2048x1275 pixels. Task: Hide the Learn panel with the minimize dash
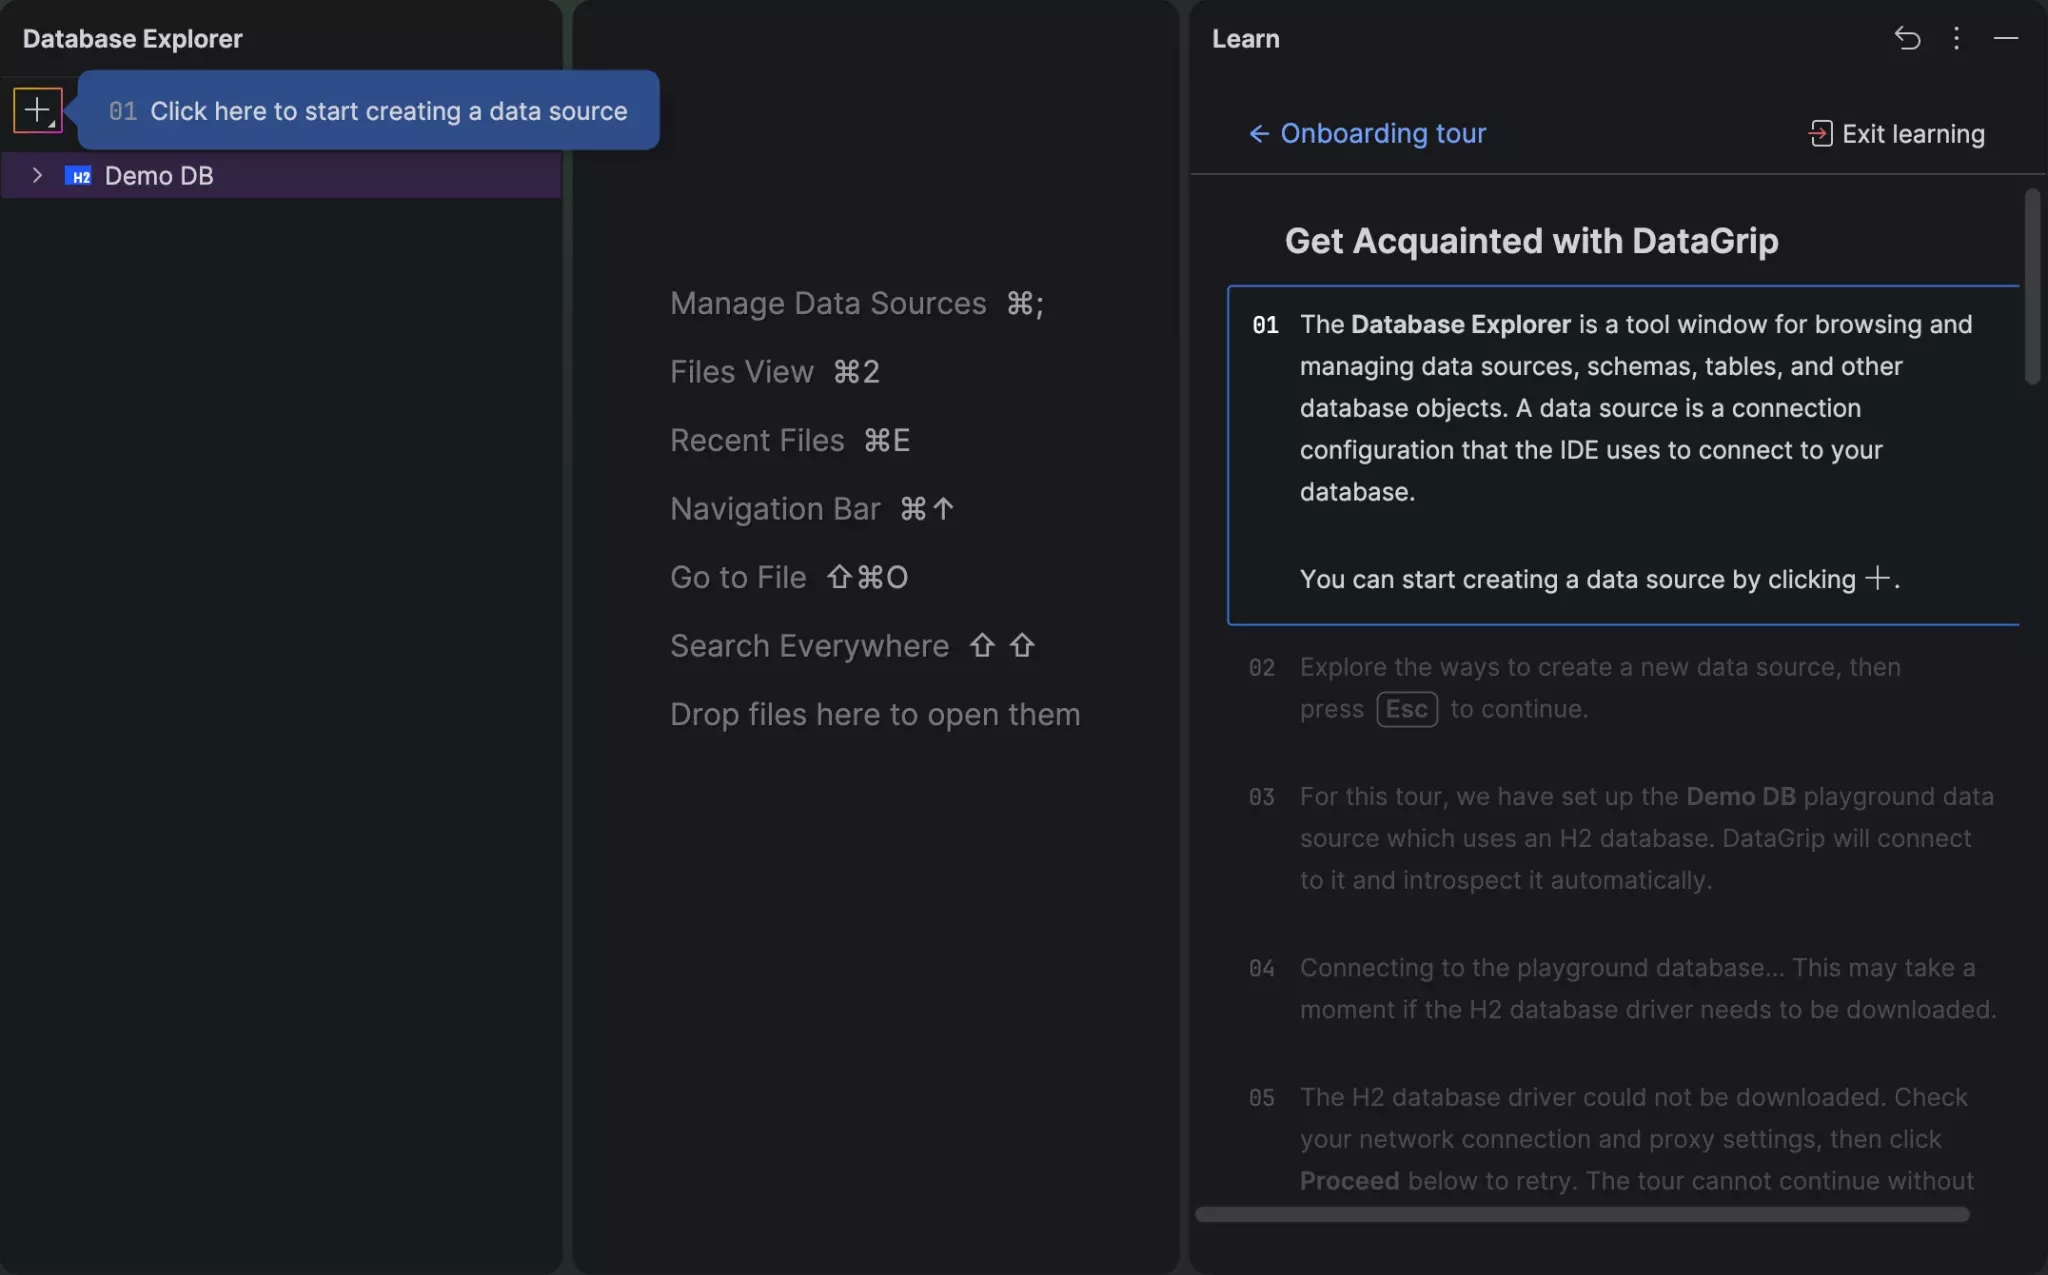tap(2005, 38)
